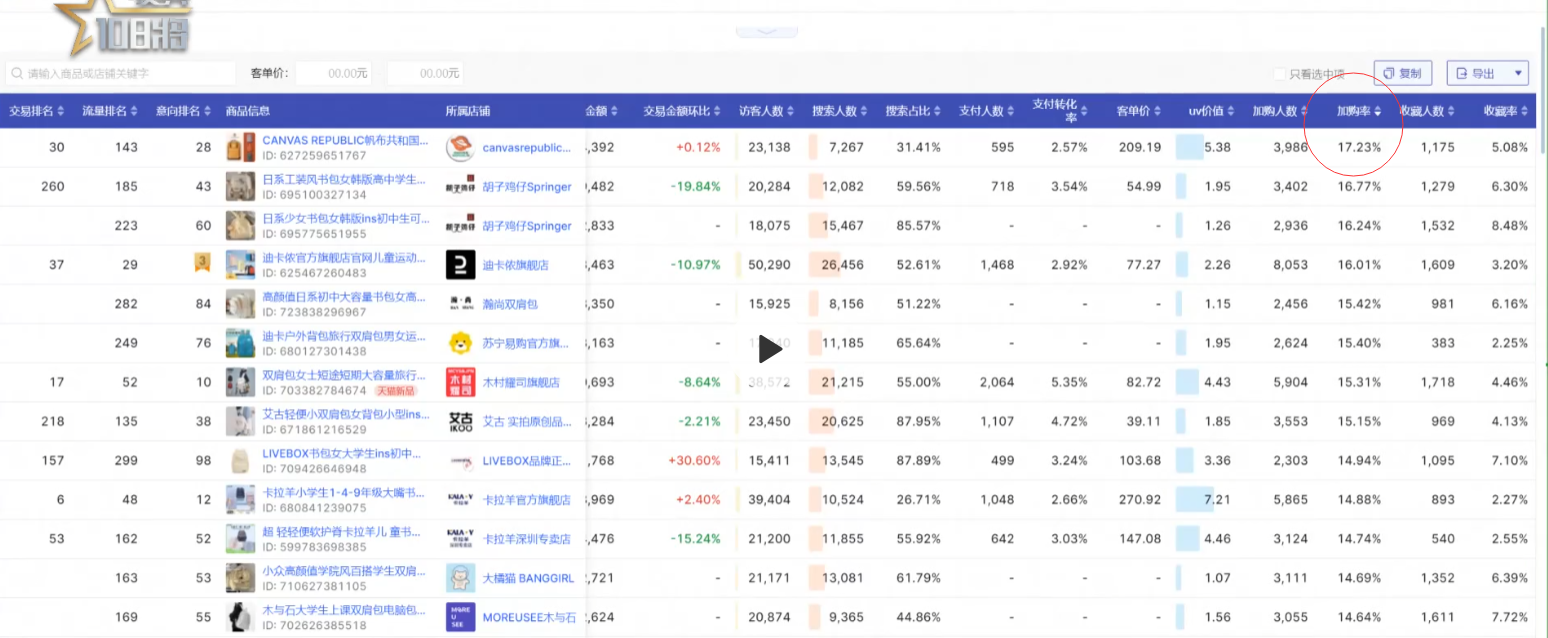Click the MOREUSEE purple store logo
Image resolution: width=1548 pixels, height=638 pixels.
tap(460, 617)
